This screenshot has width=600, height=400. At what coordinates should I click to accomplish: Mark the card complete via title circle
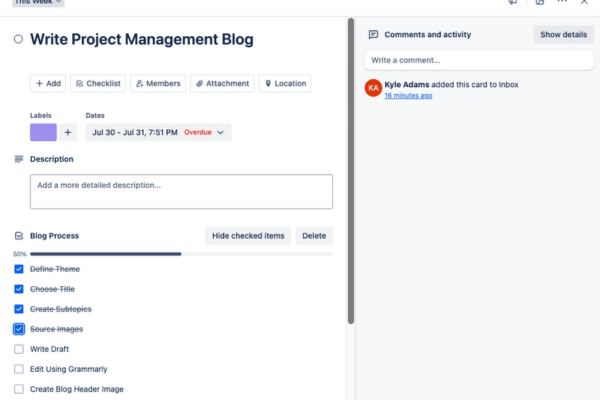(18, 40)
